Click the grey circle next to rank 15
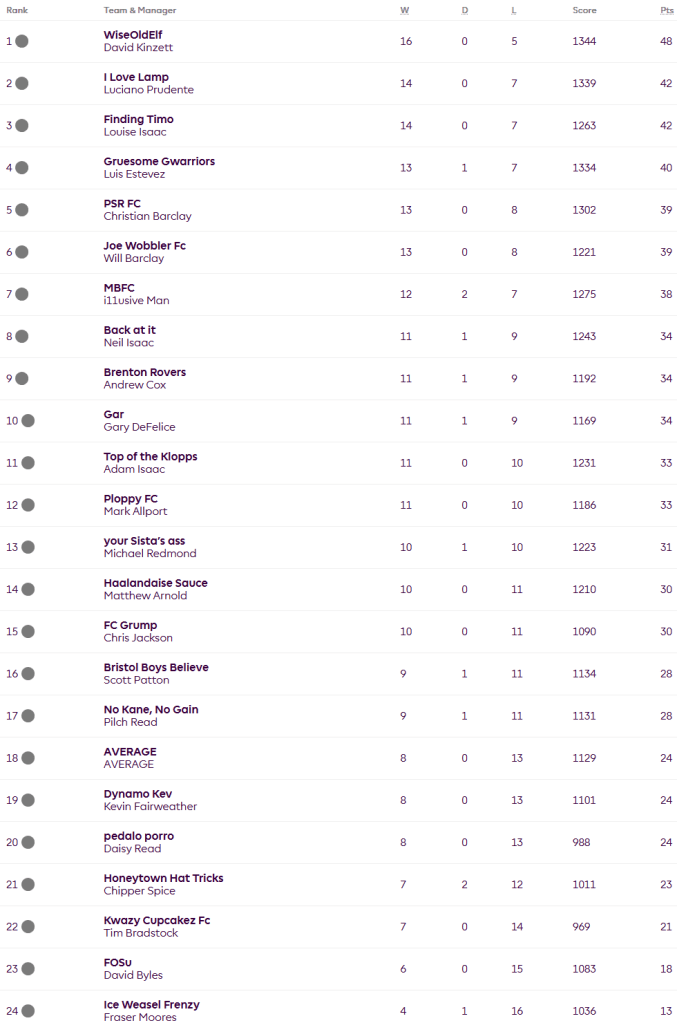677x1023 pixels. point(28,632)
